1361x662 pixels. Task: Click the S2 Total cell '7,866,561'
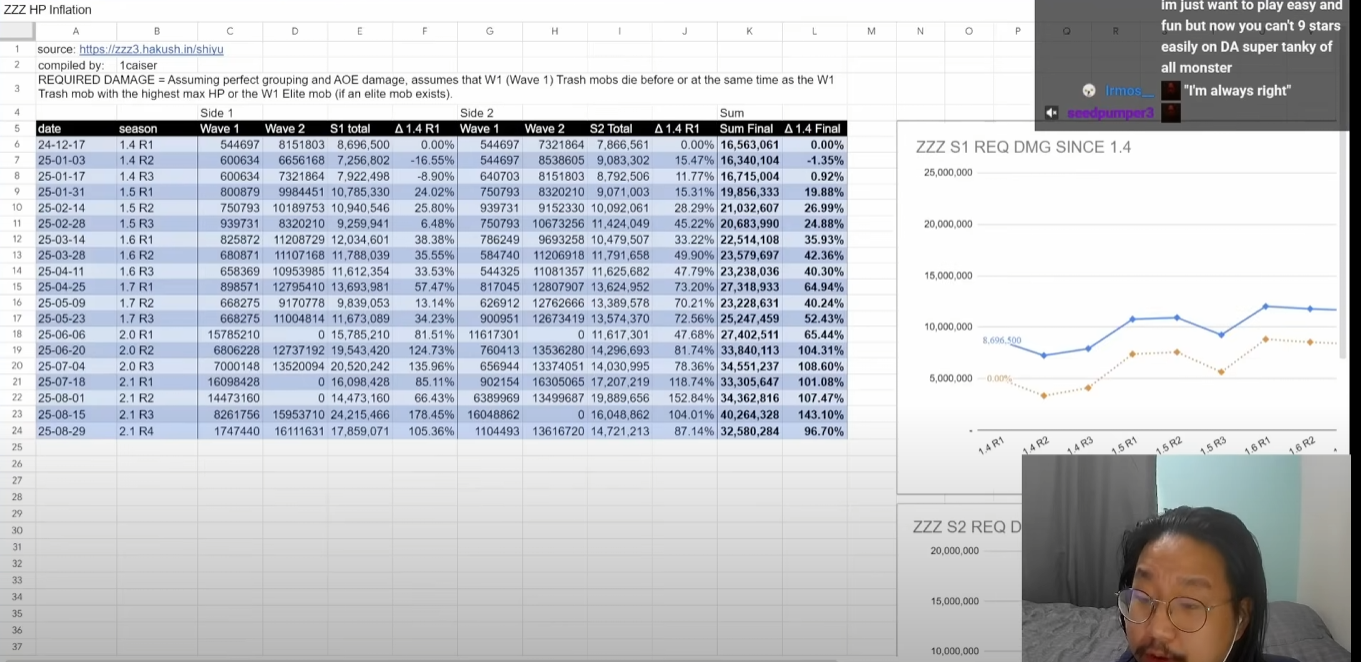click(x=620, y=145)
